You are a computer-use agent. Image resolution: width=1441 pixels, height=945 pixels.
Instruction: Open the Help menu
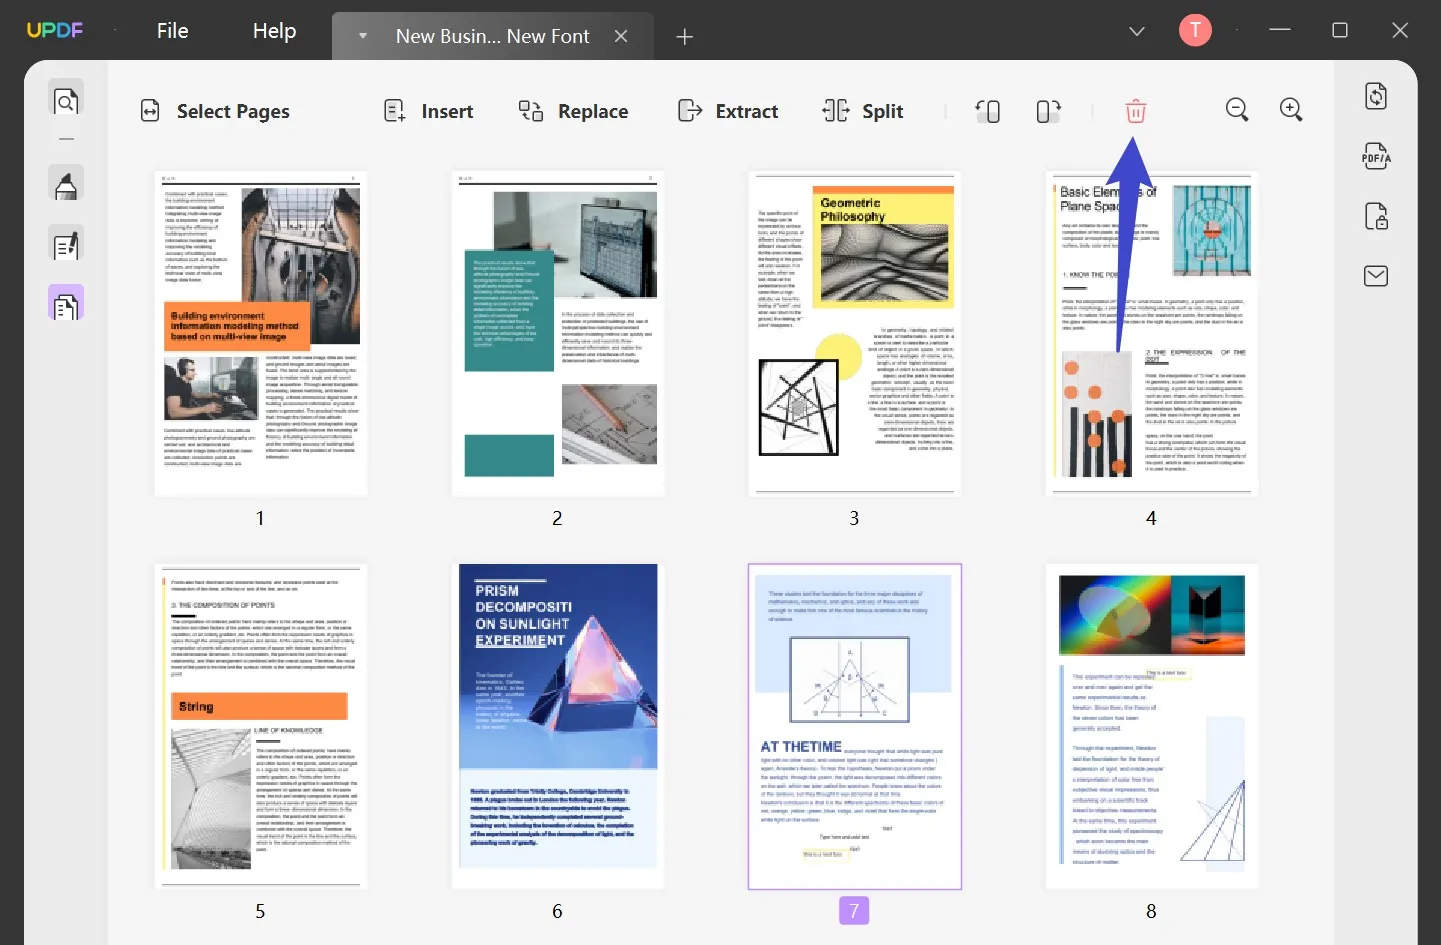[x=274, y=31]
